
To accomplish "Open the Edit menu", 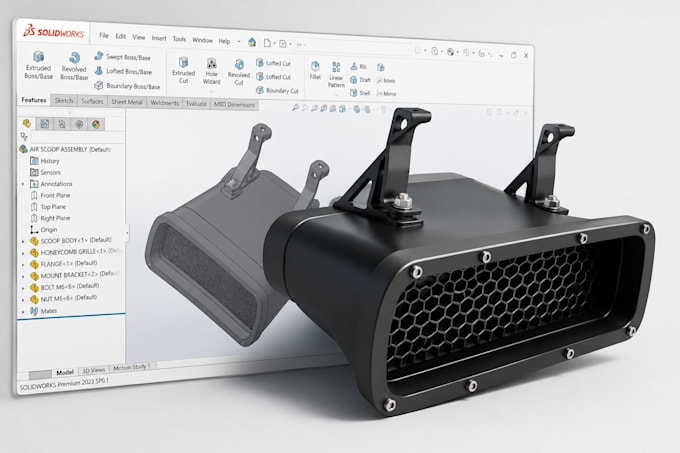I will (x=121, y=36).
